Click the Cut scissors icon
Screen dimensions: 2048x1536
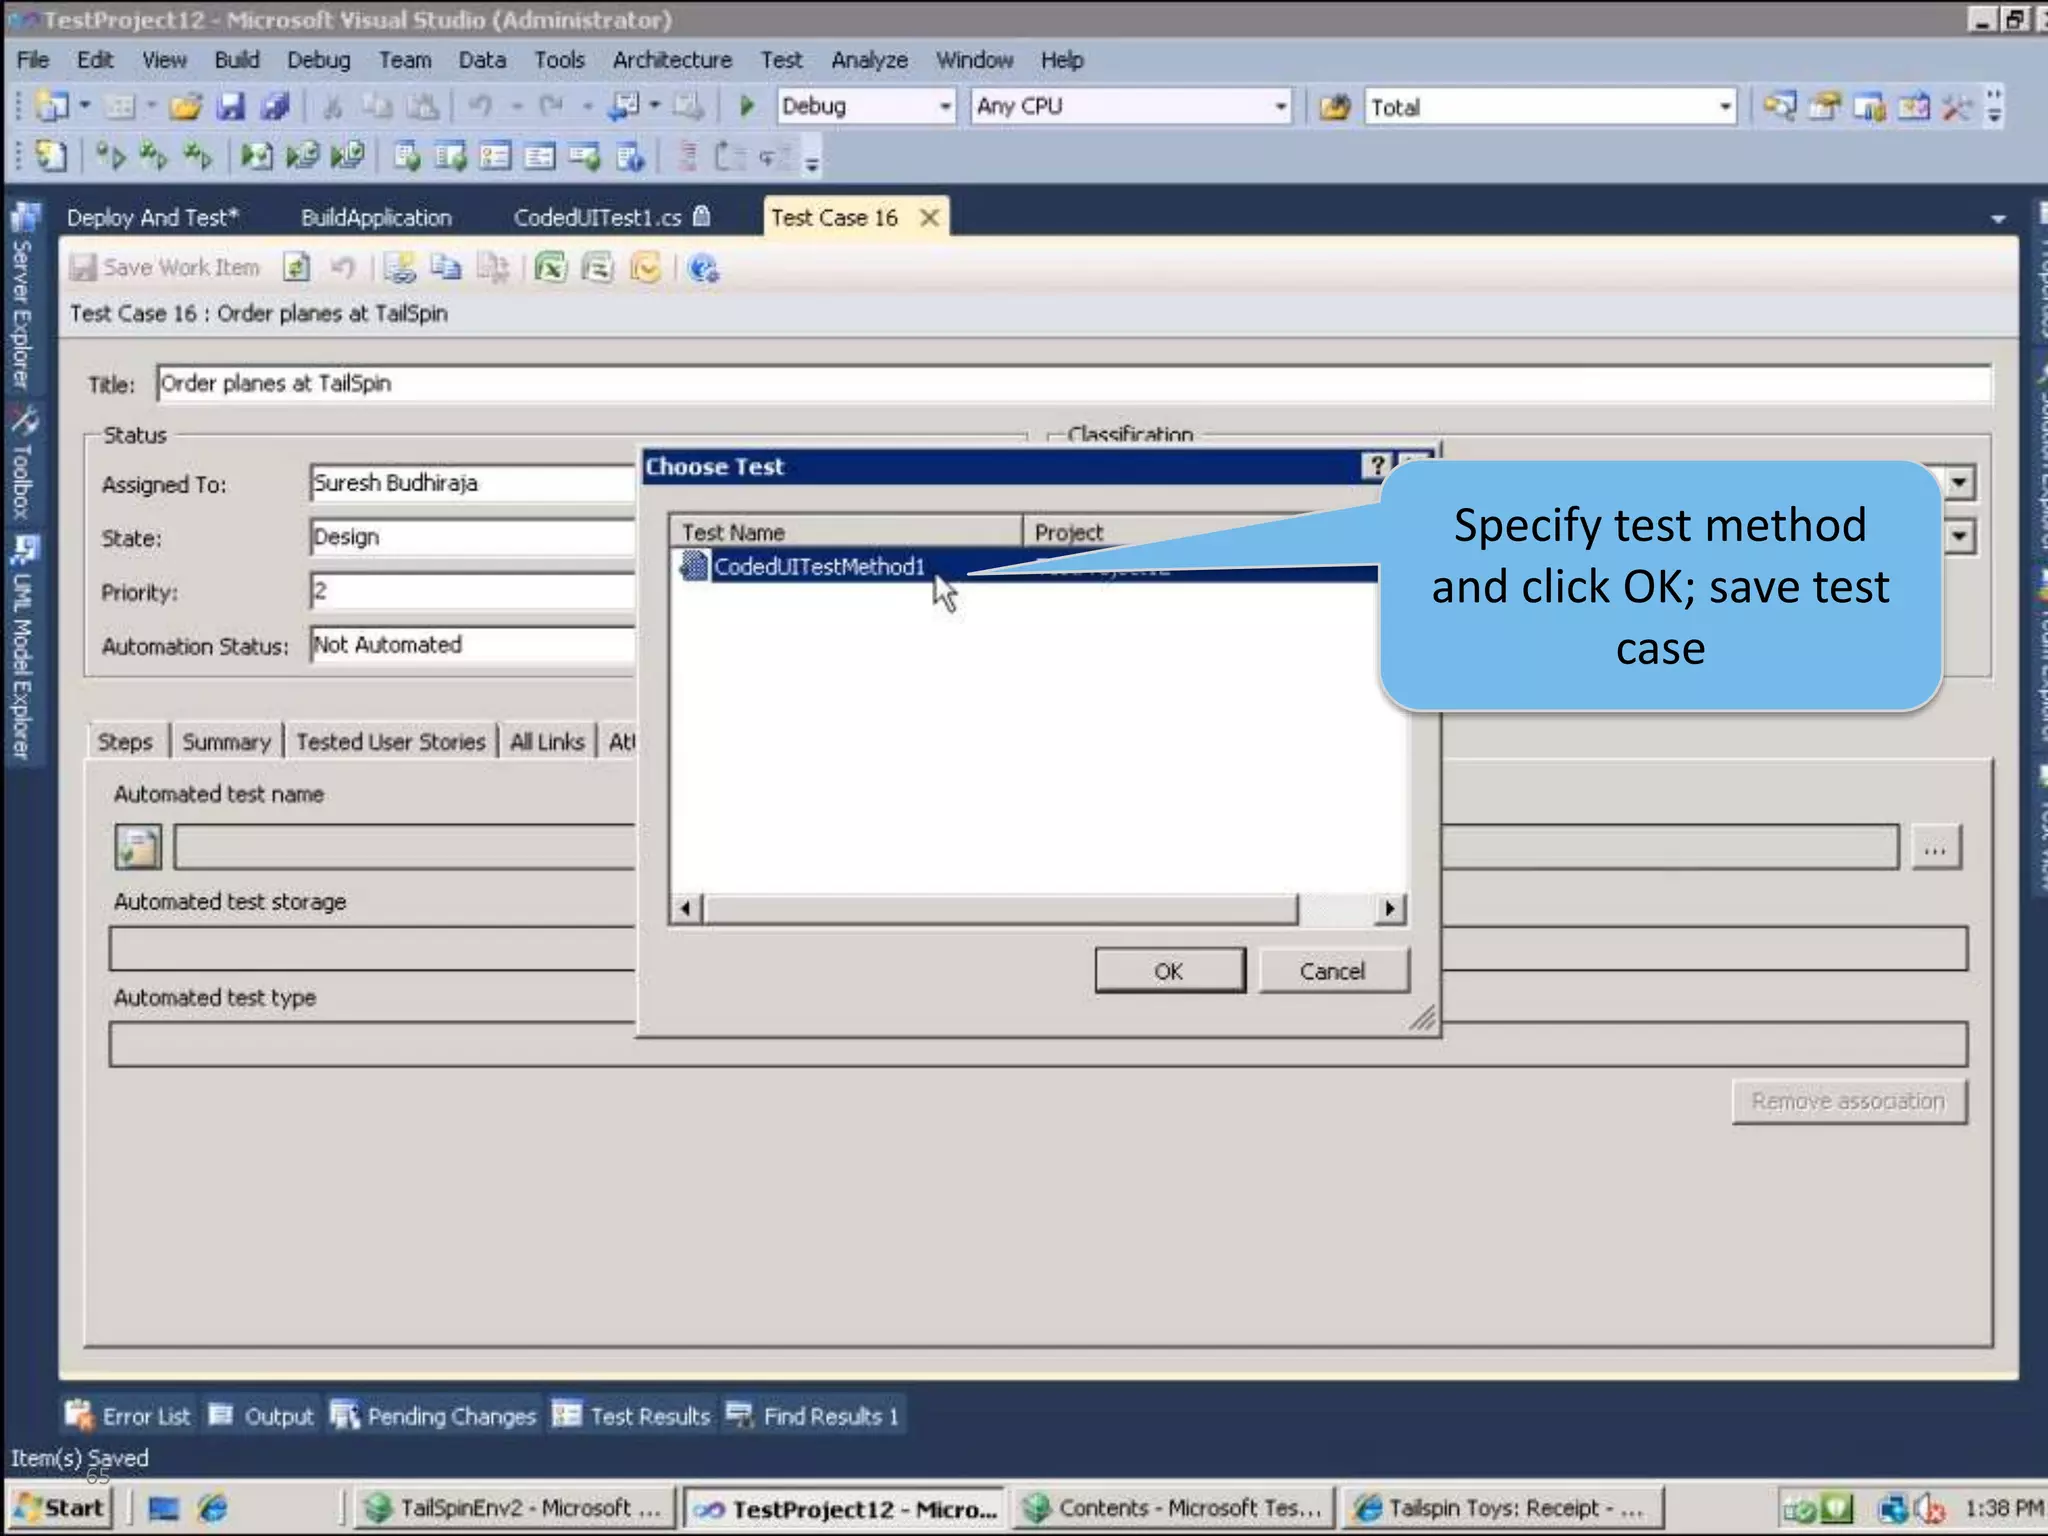click(333, 106)
